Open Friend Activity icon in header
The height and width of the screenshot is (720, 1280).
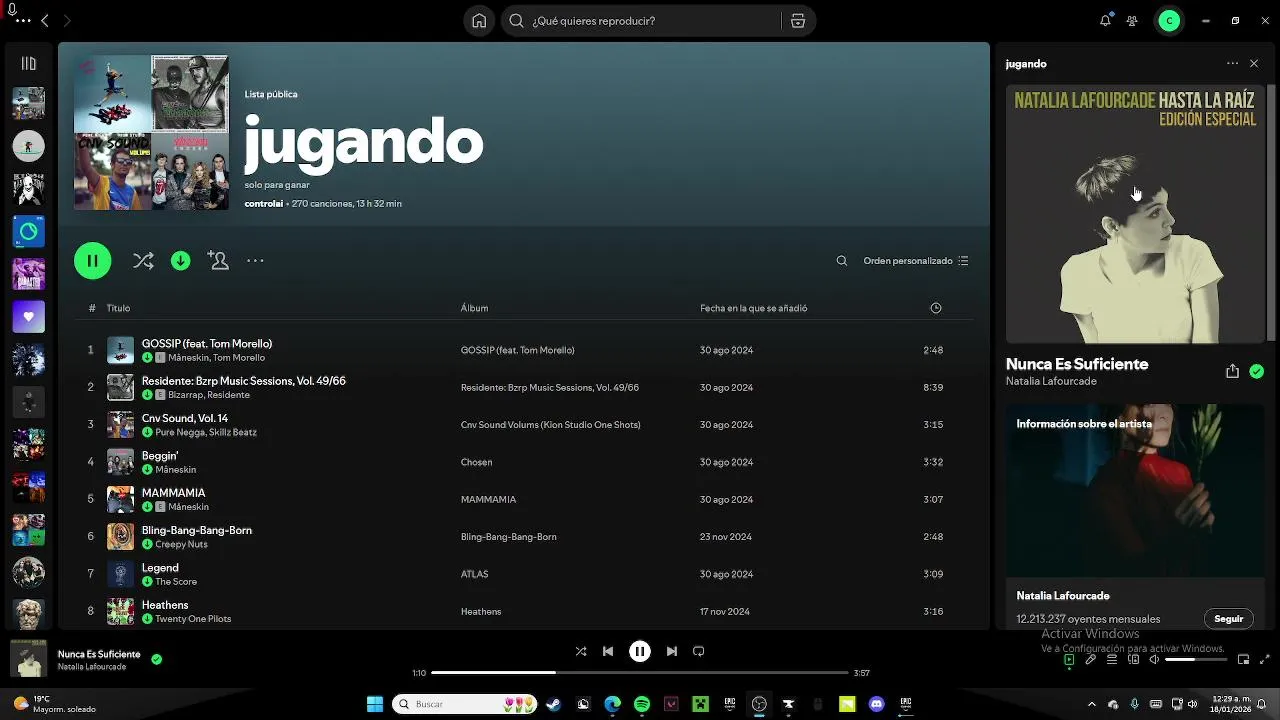click(1132, 21)
